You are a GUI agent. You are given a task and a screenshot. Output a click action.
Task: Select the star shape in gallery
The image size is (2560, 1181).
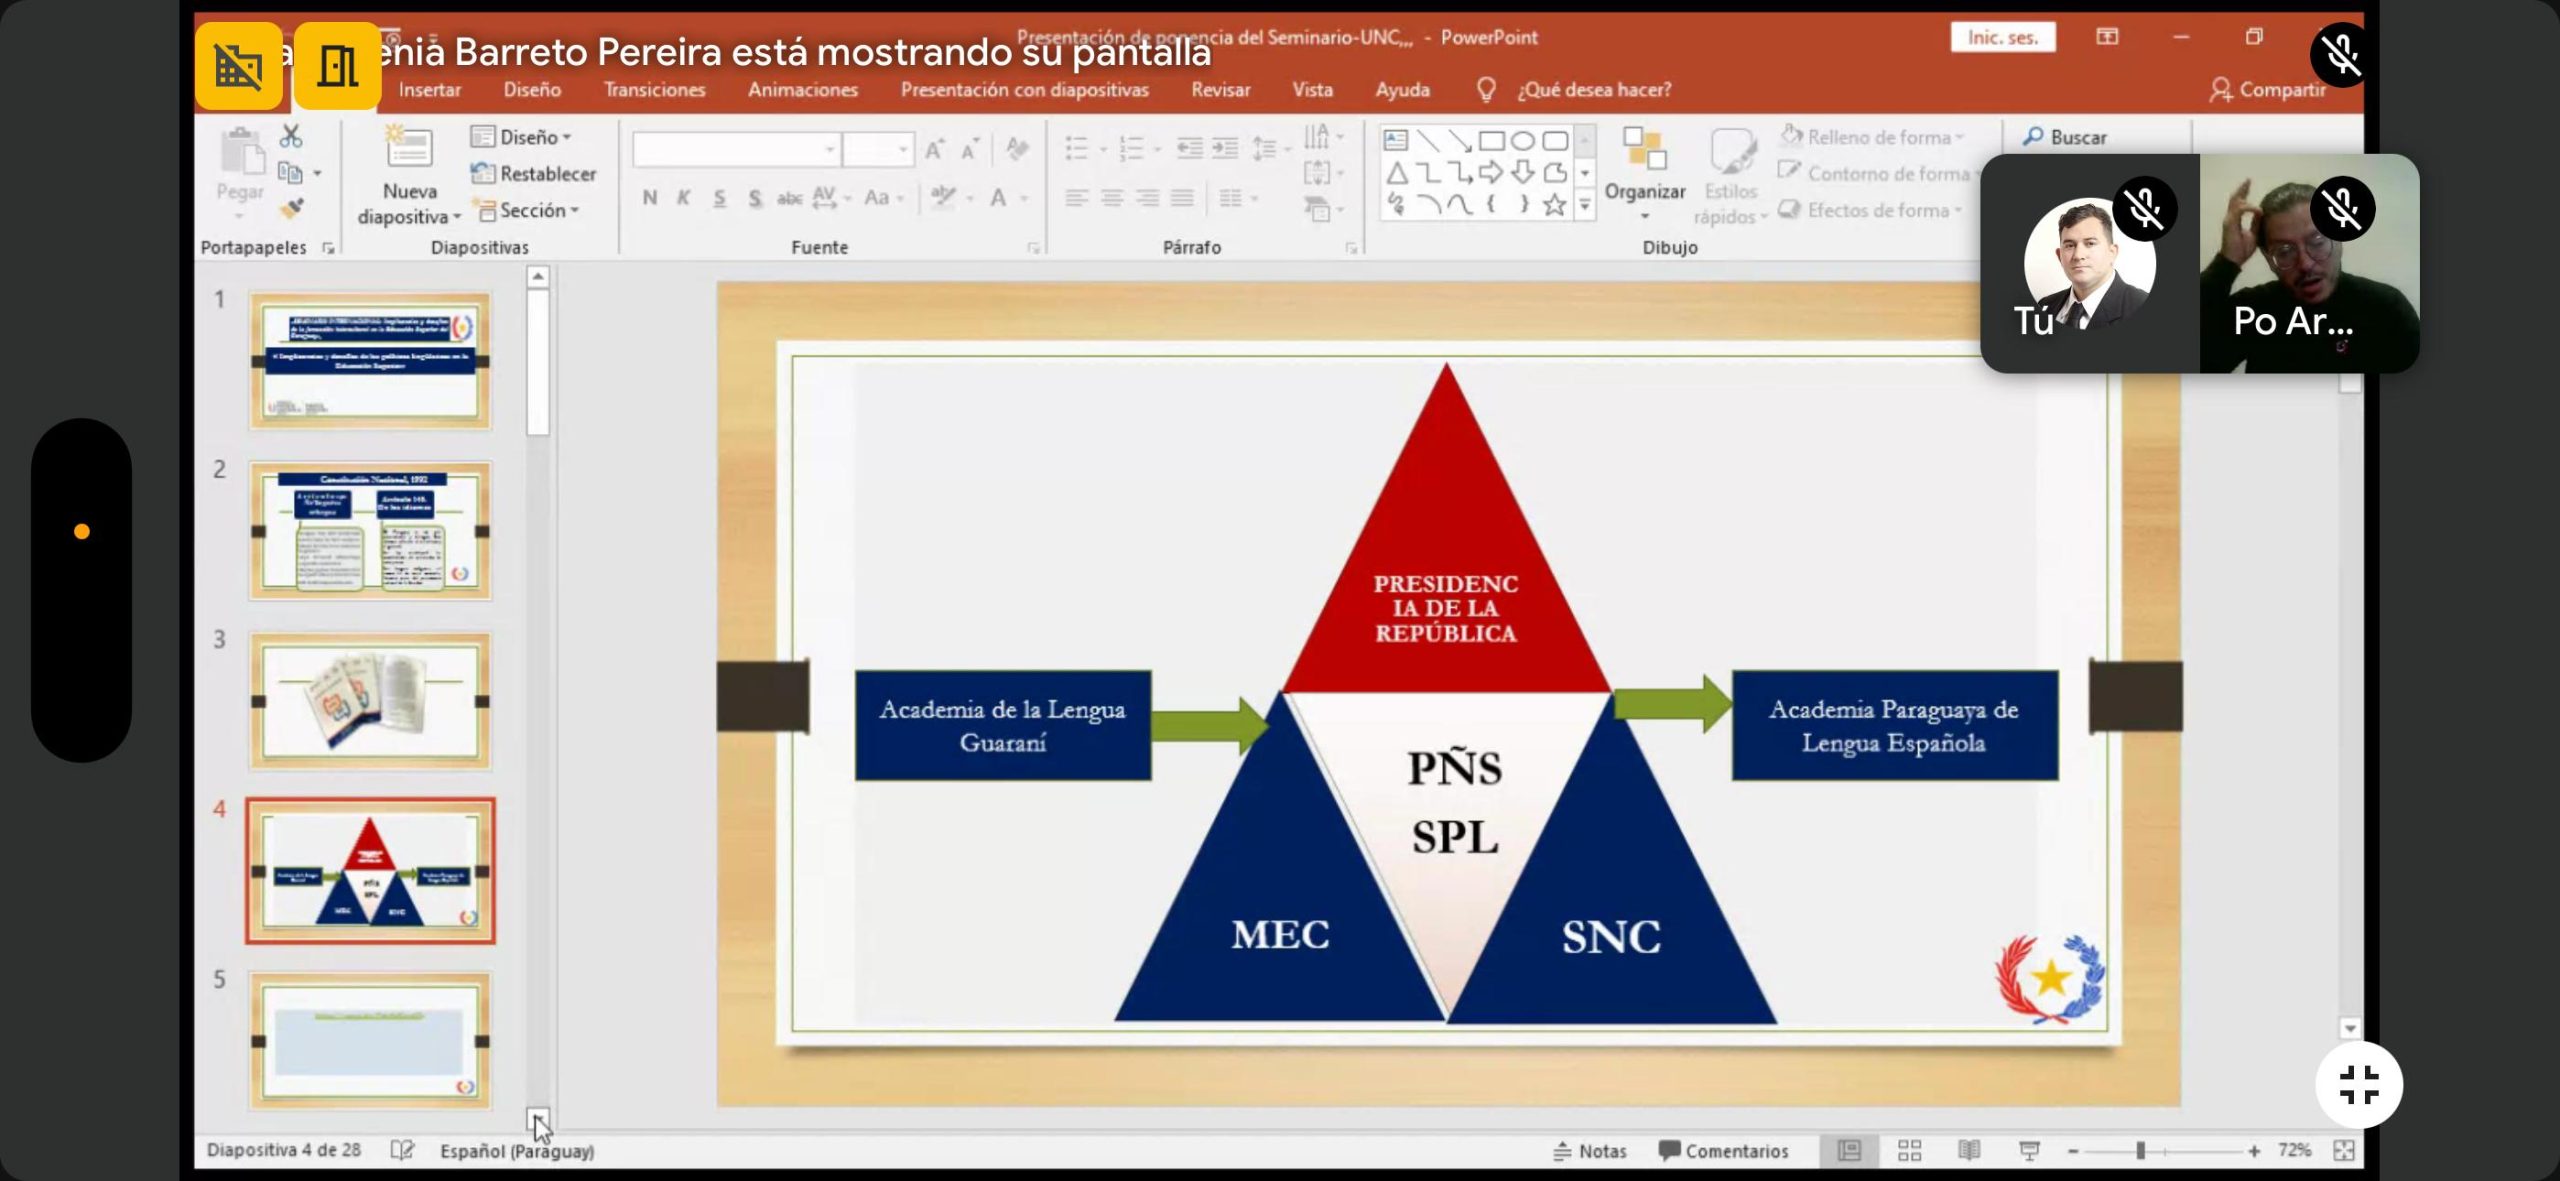(1554, 205)
